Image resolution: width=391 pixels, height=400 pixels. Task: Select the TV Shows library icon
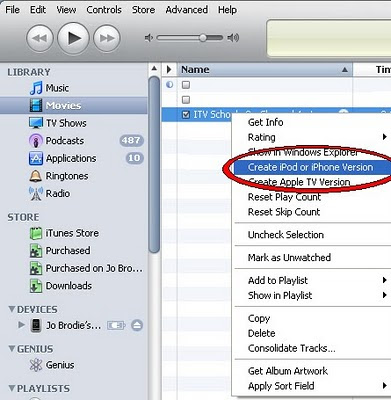pos(36,123)
